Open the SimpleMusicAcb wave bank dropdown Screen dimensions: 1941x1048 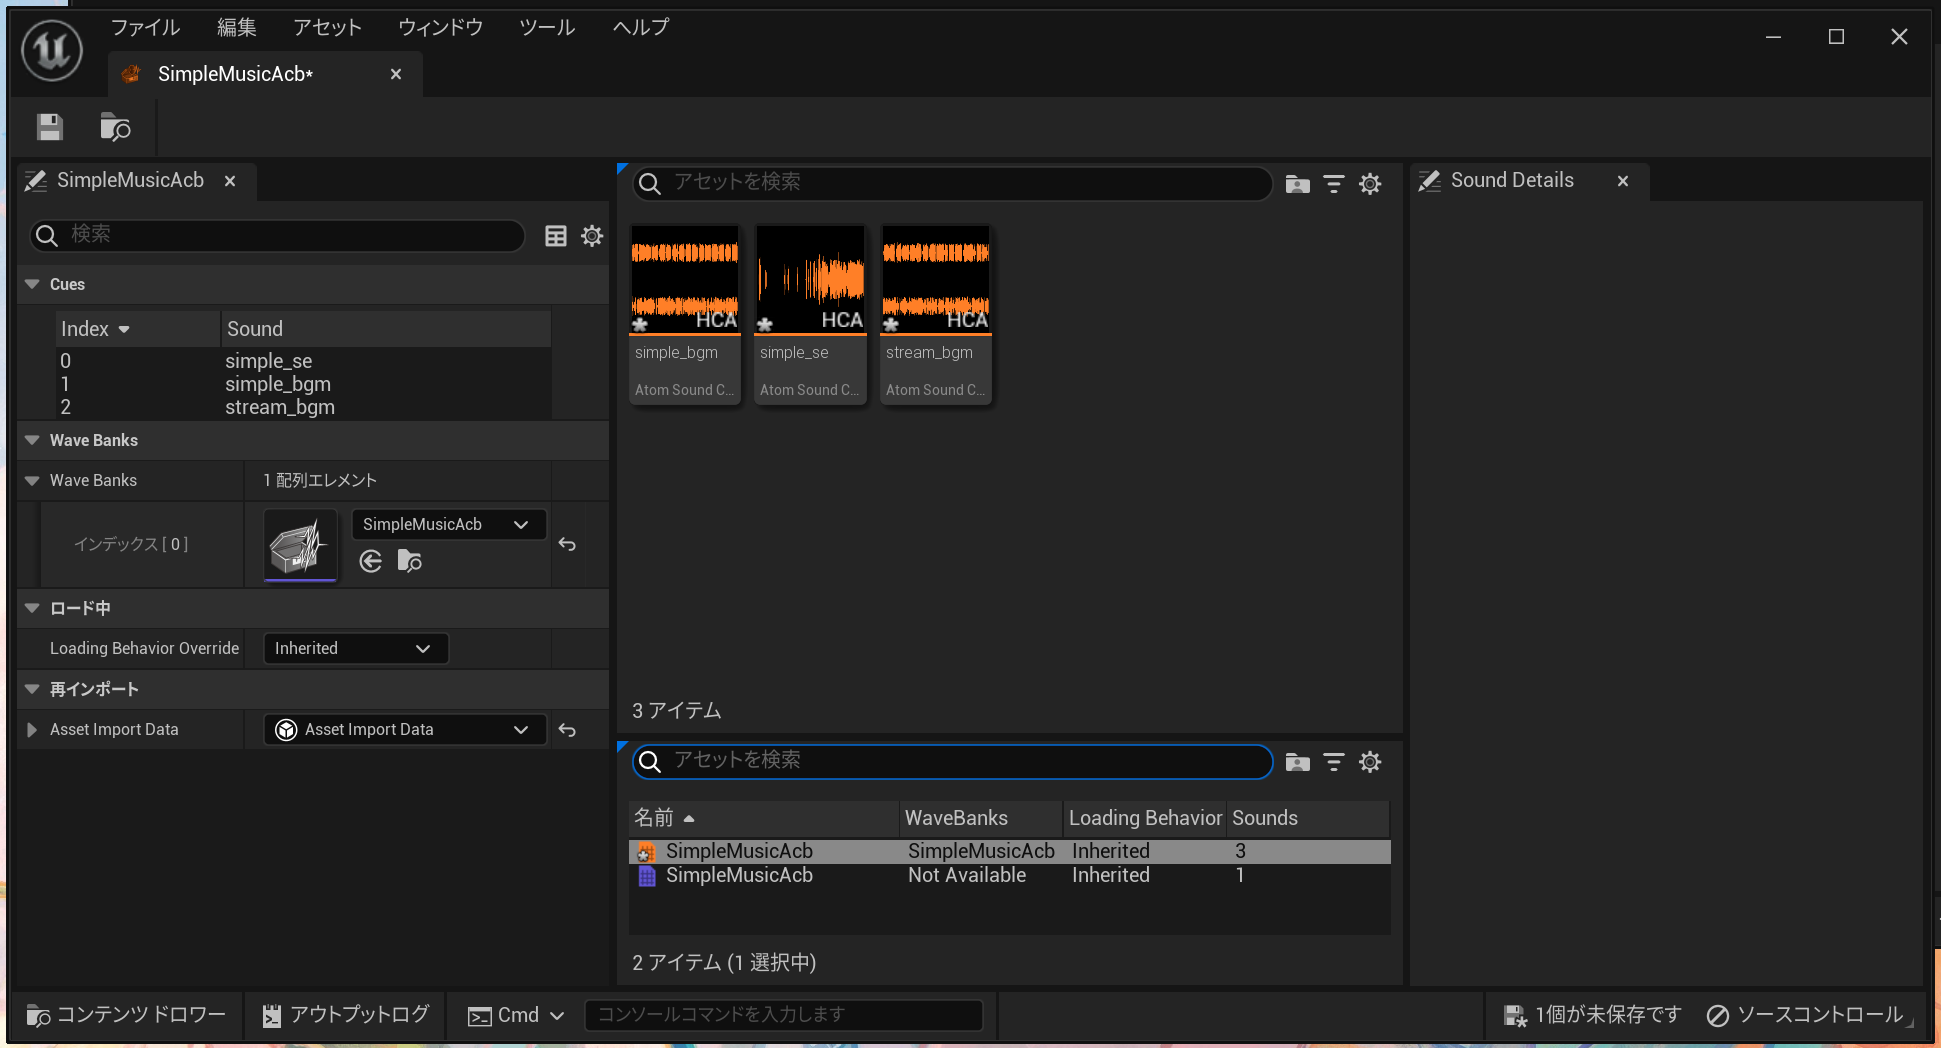[447, 525]
